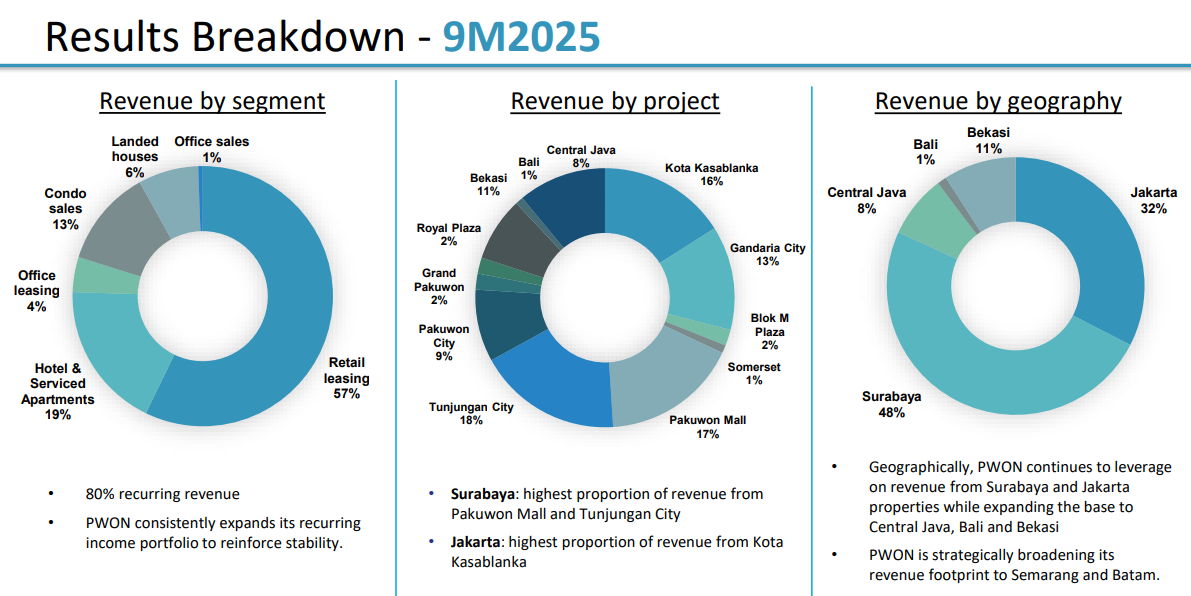This screenshot has width=1191, height=596.
Task: Click the blue "9M2025" title text
Action: click(x=521, y=37)
